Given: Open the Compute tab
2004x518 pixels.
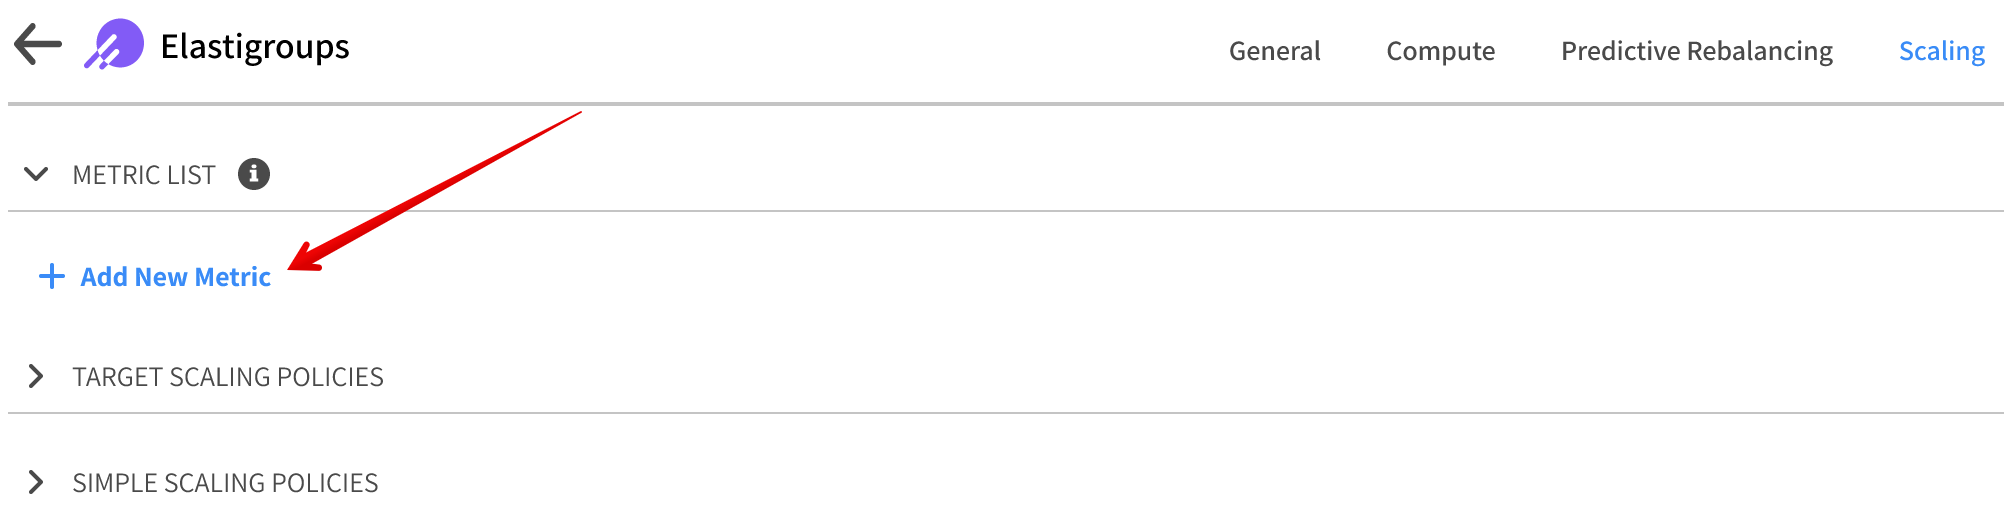Looking at the screenshot, I should (x=1440, y=51).
